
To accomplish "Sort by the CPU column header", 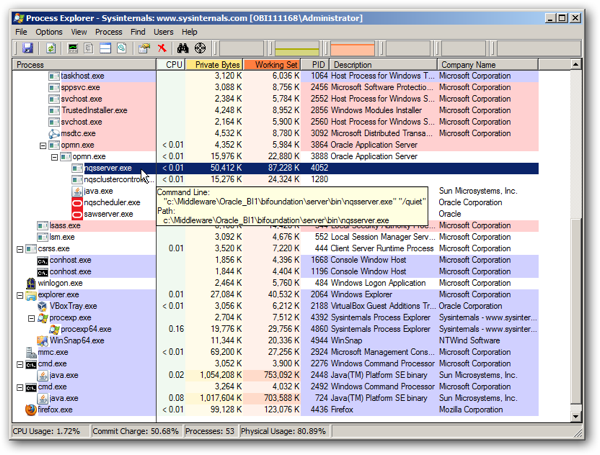I will click(x=171, y=64).
